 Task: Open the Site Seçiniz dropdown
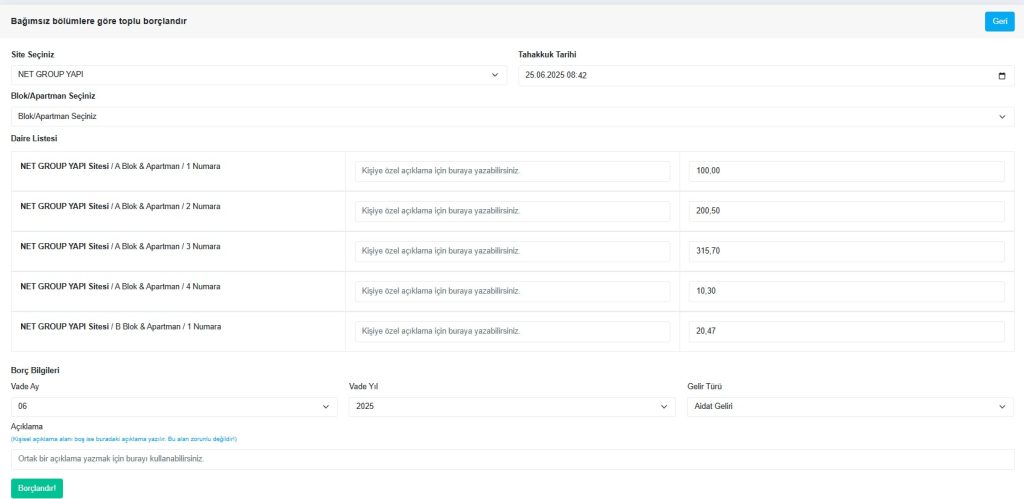259,75
